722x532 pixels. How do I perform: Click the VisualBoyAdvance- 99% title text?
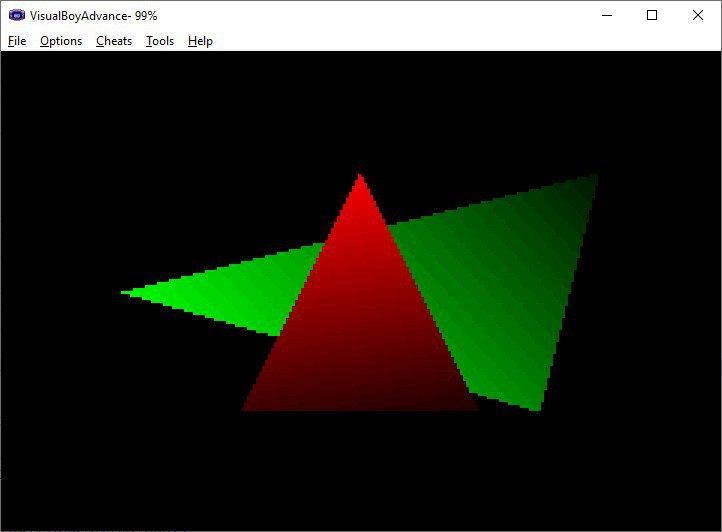93,16
